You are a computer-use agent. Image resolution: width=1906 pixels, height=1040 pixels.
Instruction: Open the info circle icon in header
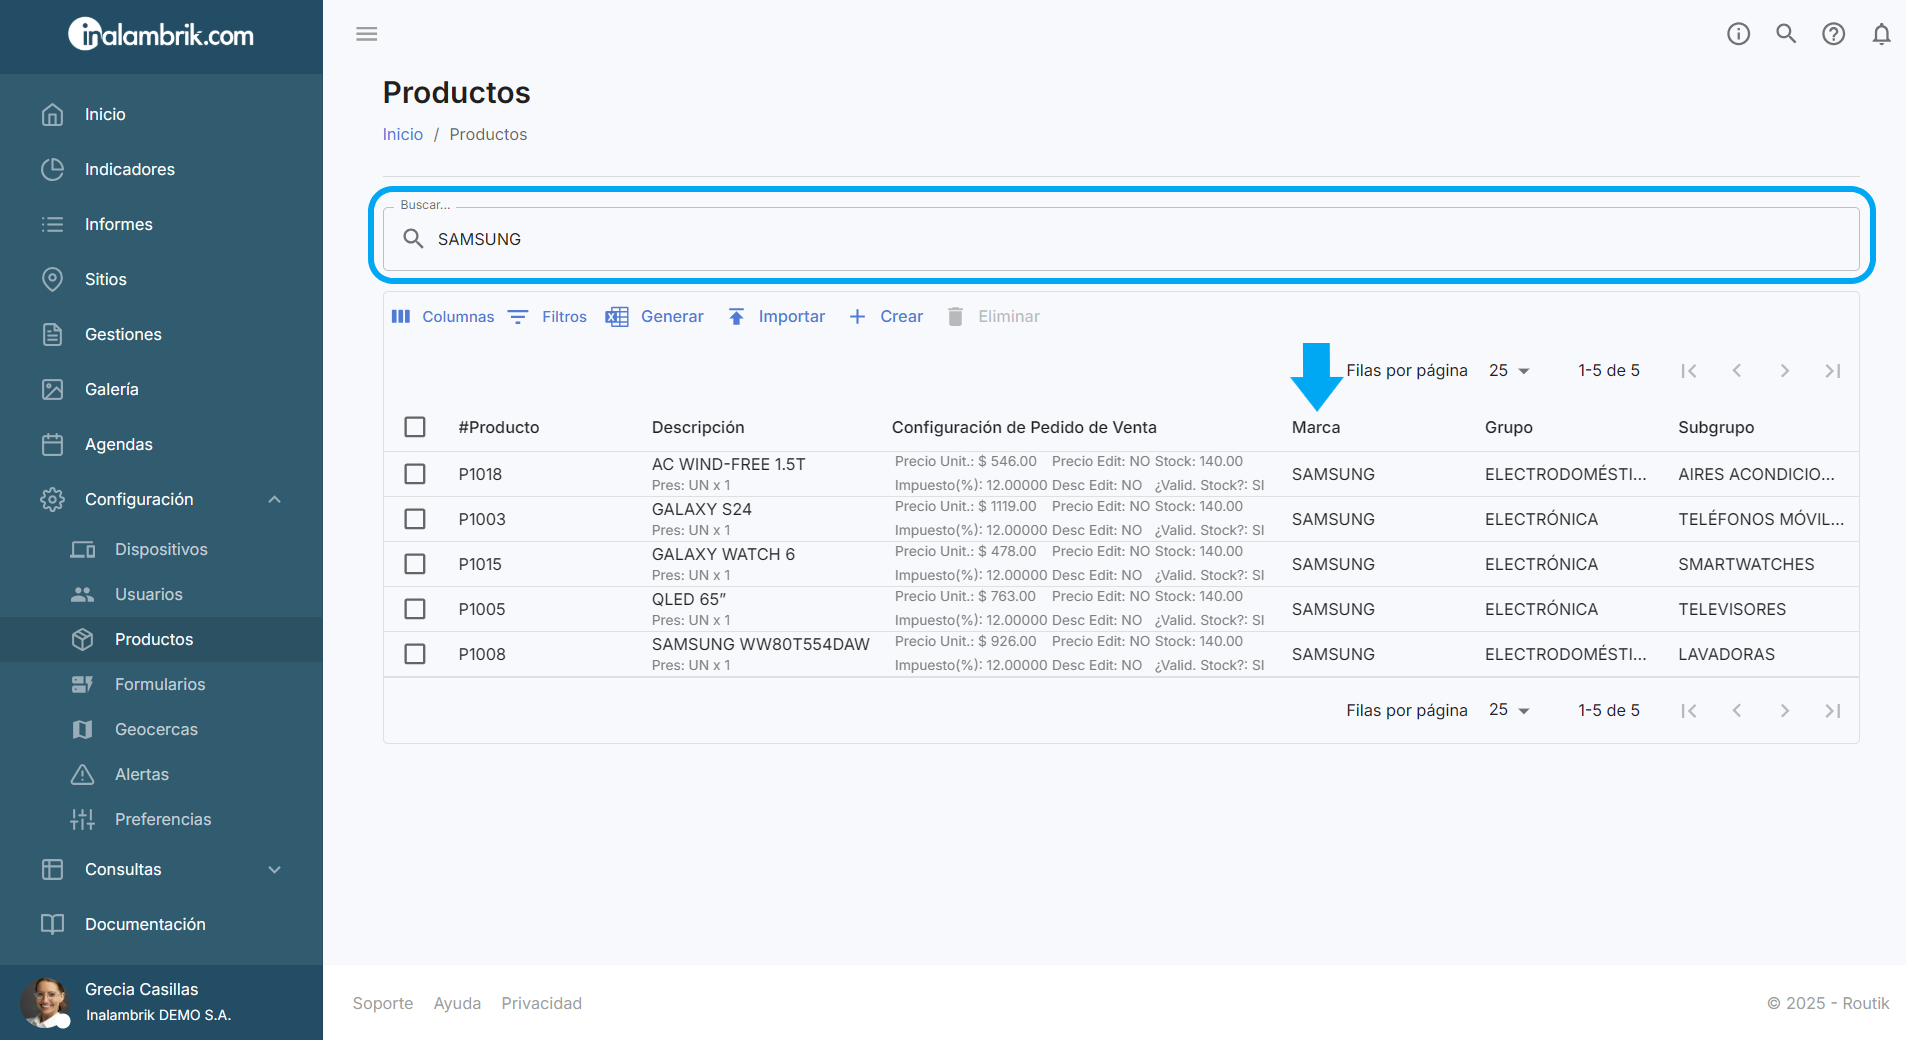[x=1738, y=34]
